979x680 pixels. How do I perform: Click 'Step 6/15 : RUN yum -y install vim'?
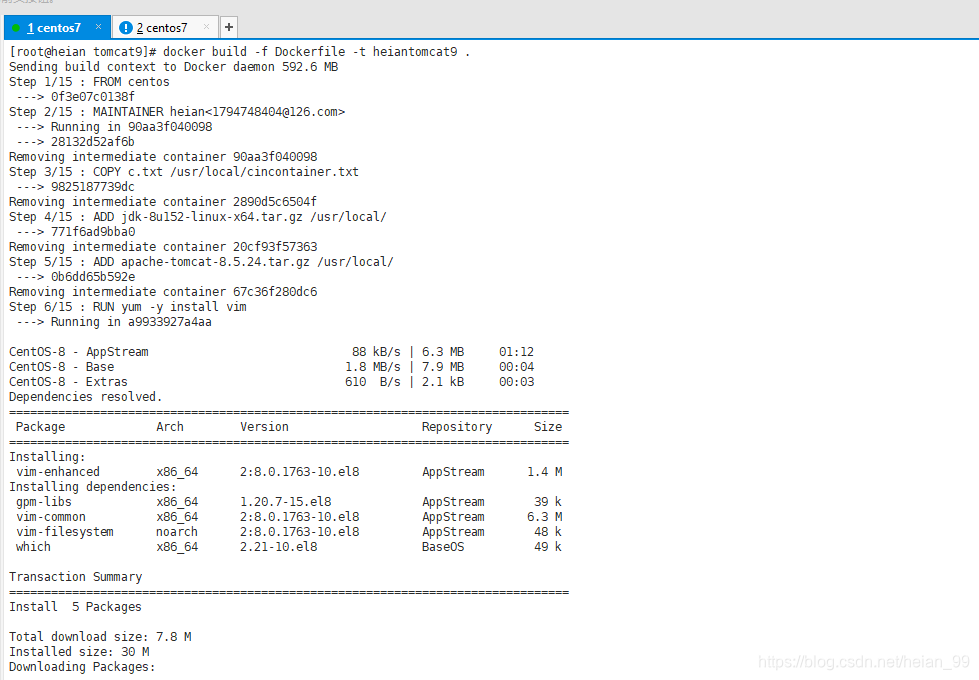tap(127, 307)
